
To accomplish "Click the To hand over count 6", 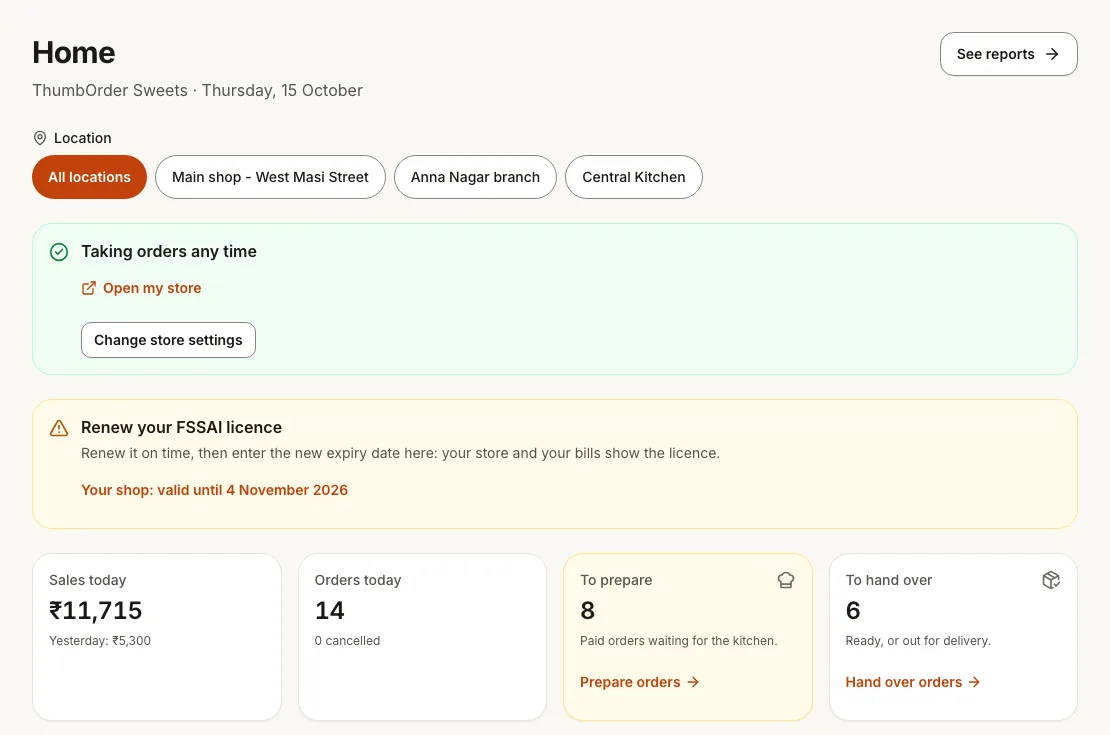I will (x=853, y=610).
